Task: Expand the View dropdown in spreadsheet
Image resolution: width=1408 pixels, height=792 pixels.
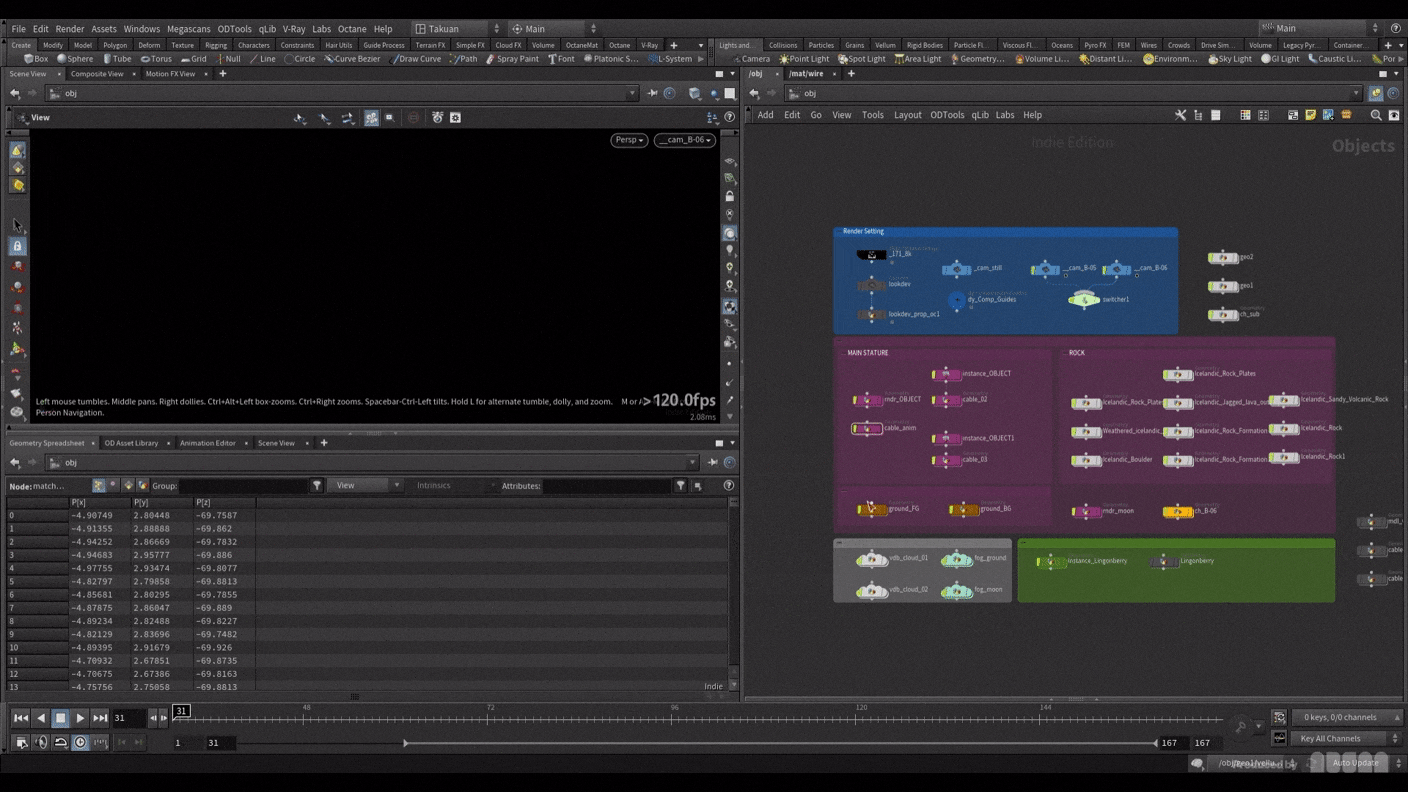Action: pos(367,486)
